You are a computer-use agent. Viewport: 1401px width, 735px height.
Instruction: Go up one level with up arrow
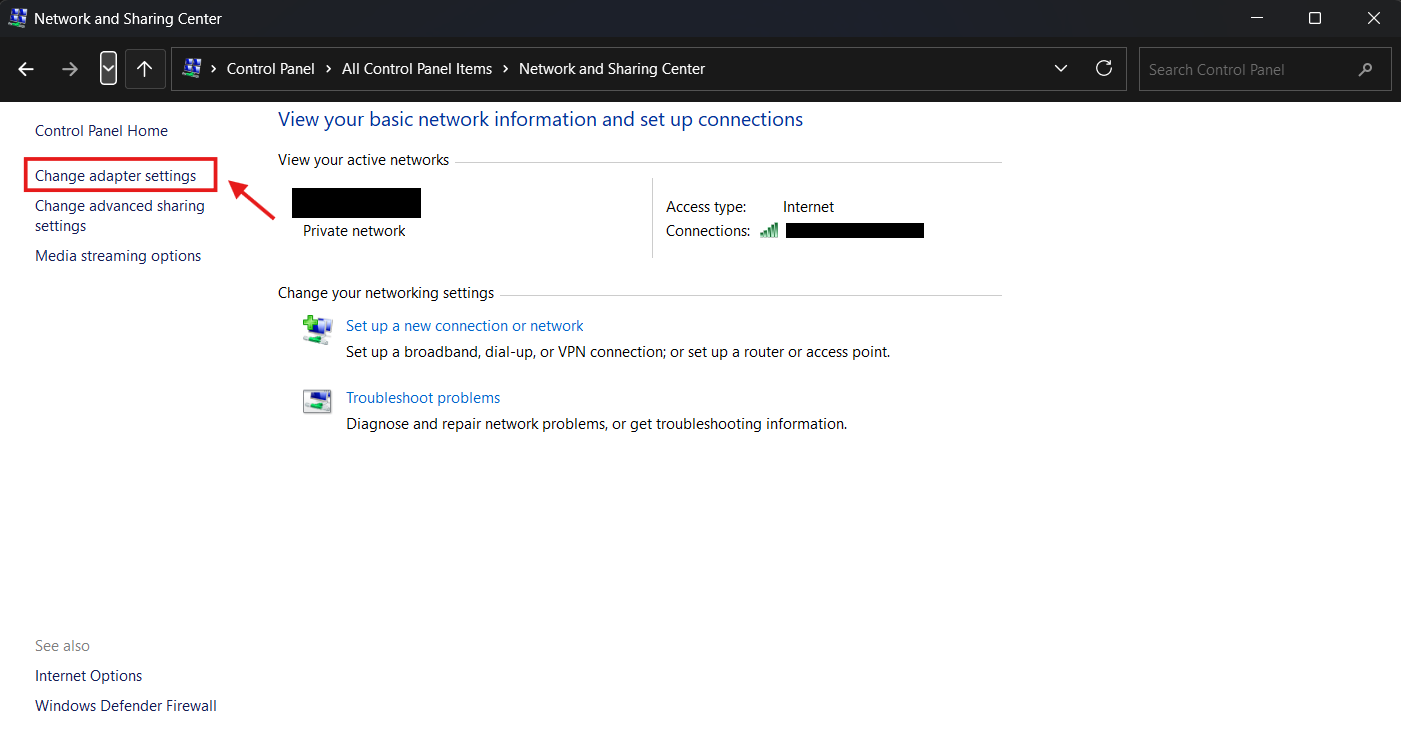coord(145,69)
